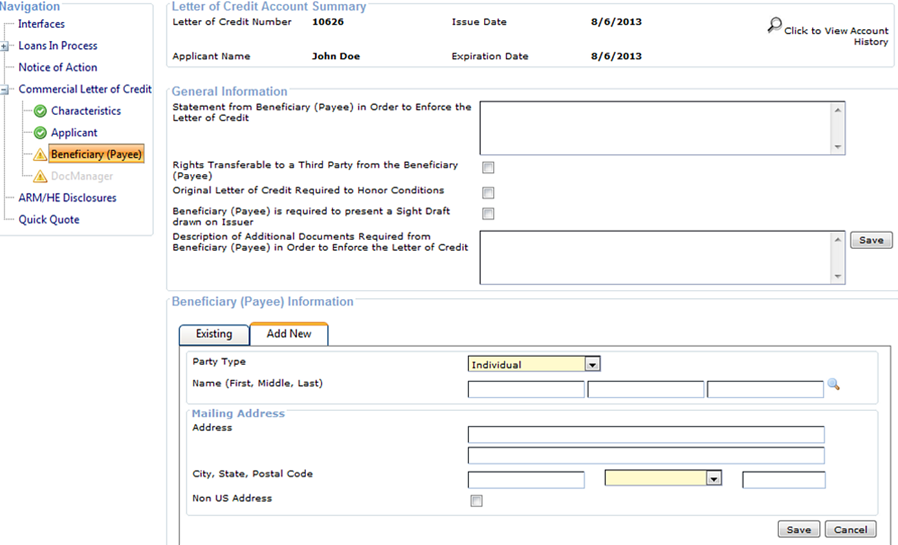
Task: Select Beneficiary (Payee) navigation item
Action: pyautogui.click(x=96, y=154)
